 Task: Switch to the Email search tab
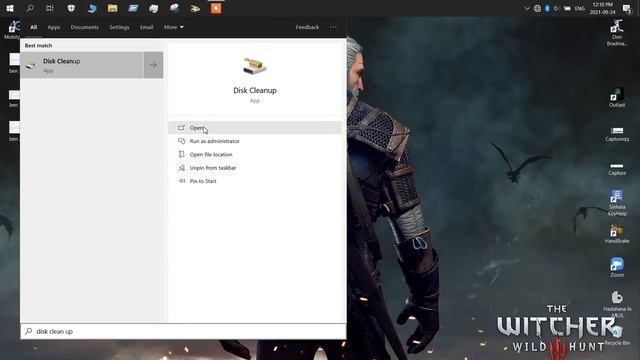147,27
